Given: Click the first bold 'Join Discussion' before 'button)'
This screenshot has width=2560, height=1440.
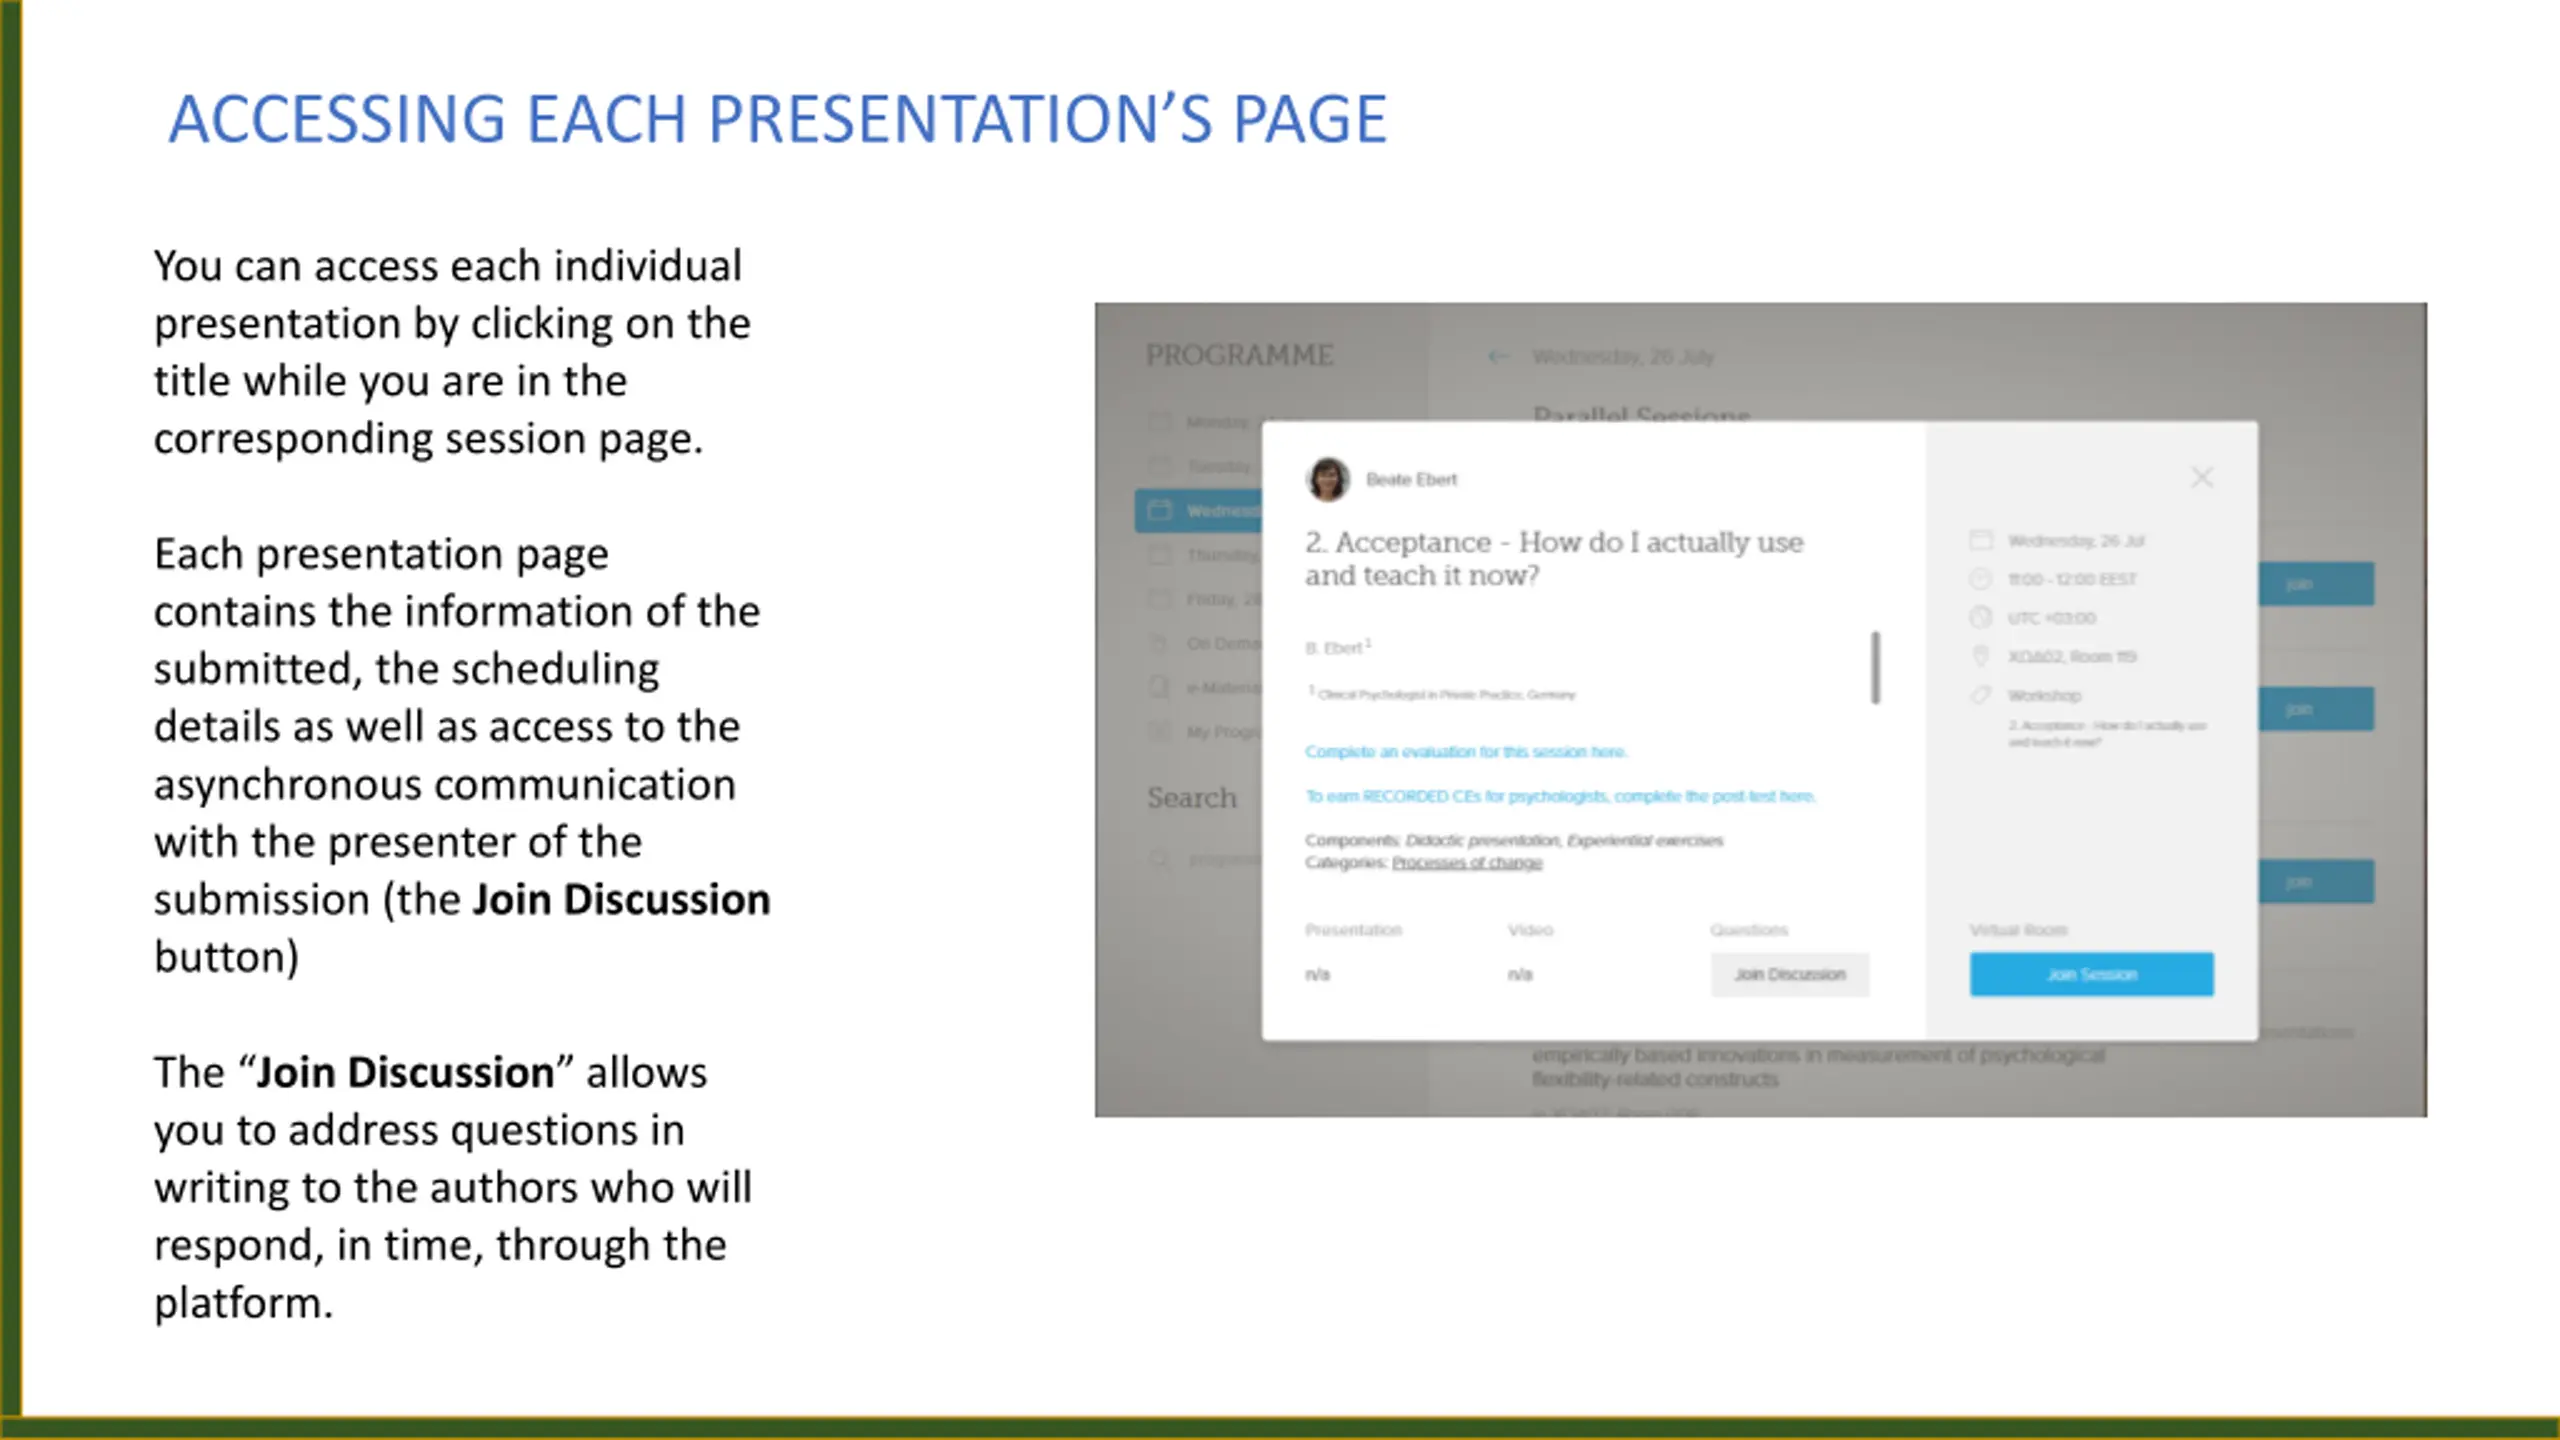Looking at the screenshot, I should click(621, 899).
